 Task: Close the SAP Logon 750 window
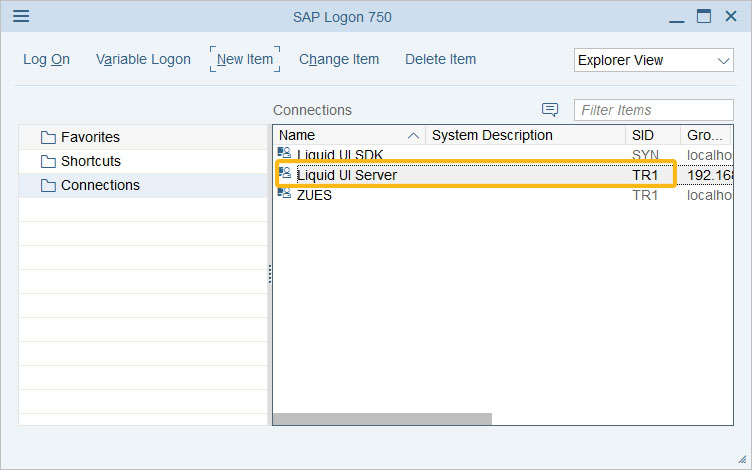731,16
